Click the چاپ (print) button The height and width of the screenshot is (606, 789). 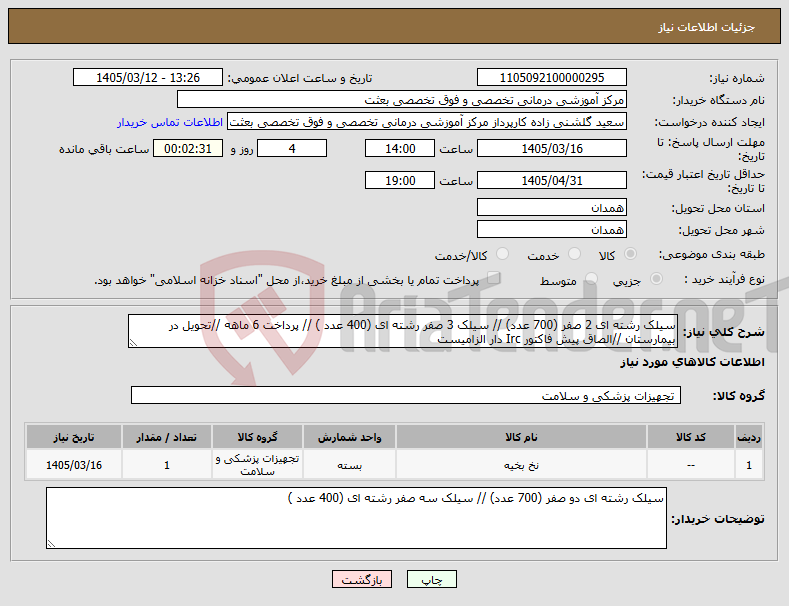432,579
